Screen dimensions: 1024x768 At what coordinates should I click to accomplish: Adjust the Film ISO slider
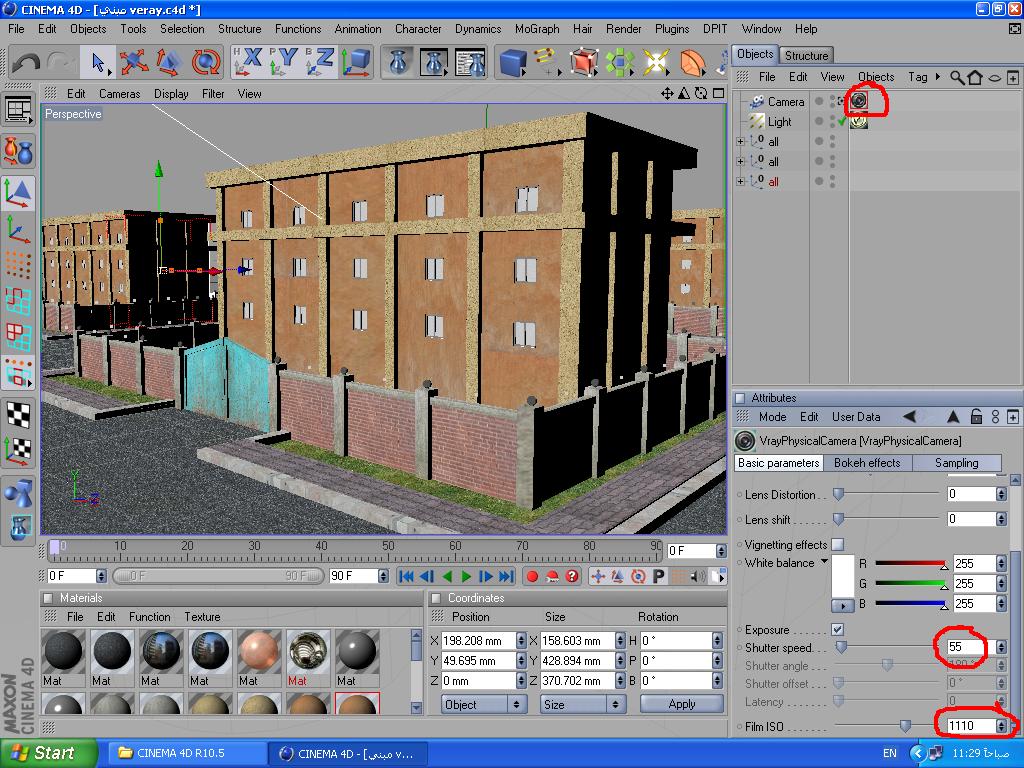click(x=905, y=726)
